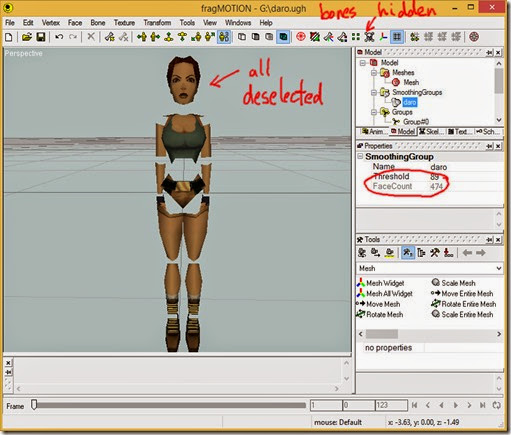Select the daro smoothing group item

click(x=409, y=102)
